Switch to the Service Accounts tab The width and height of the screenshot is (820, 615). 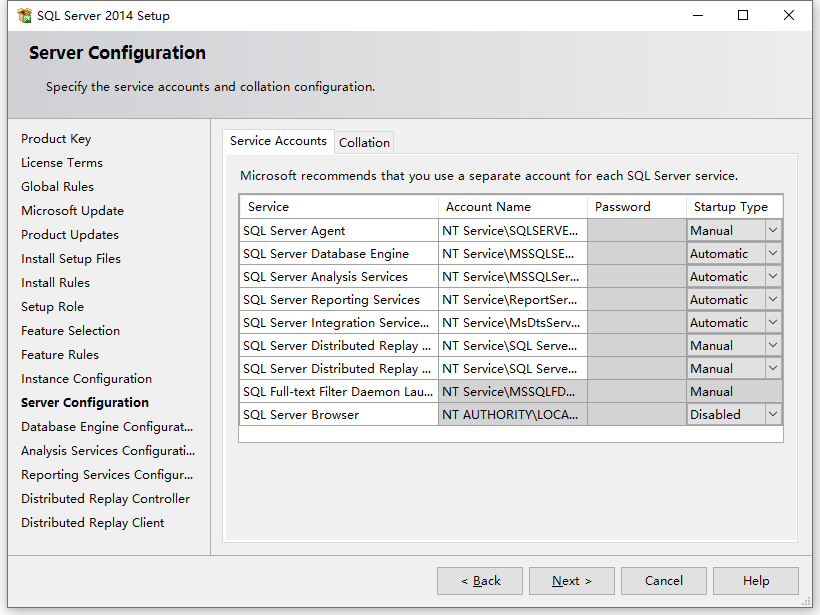coord(278,141)
